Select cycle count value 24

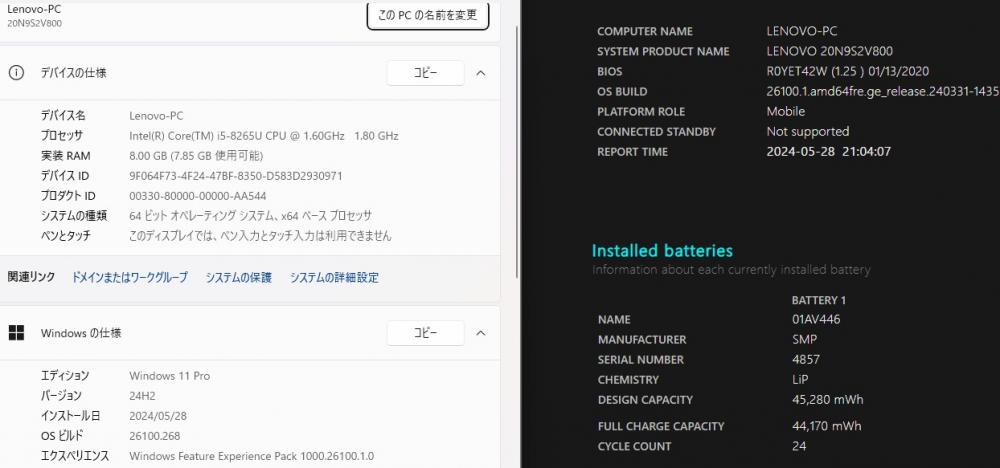pyautogui.click(x=798, y=446)
